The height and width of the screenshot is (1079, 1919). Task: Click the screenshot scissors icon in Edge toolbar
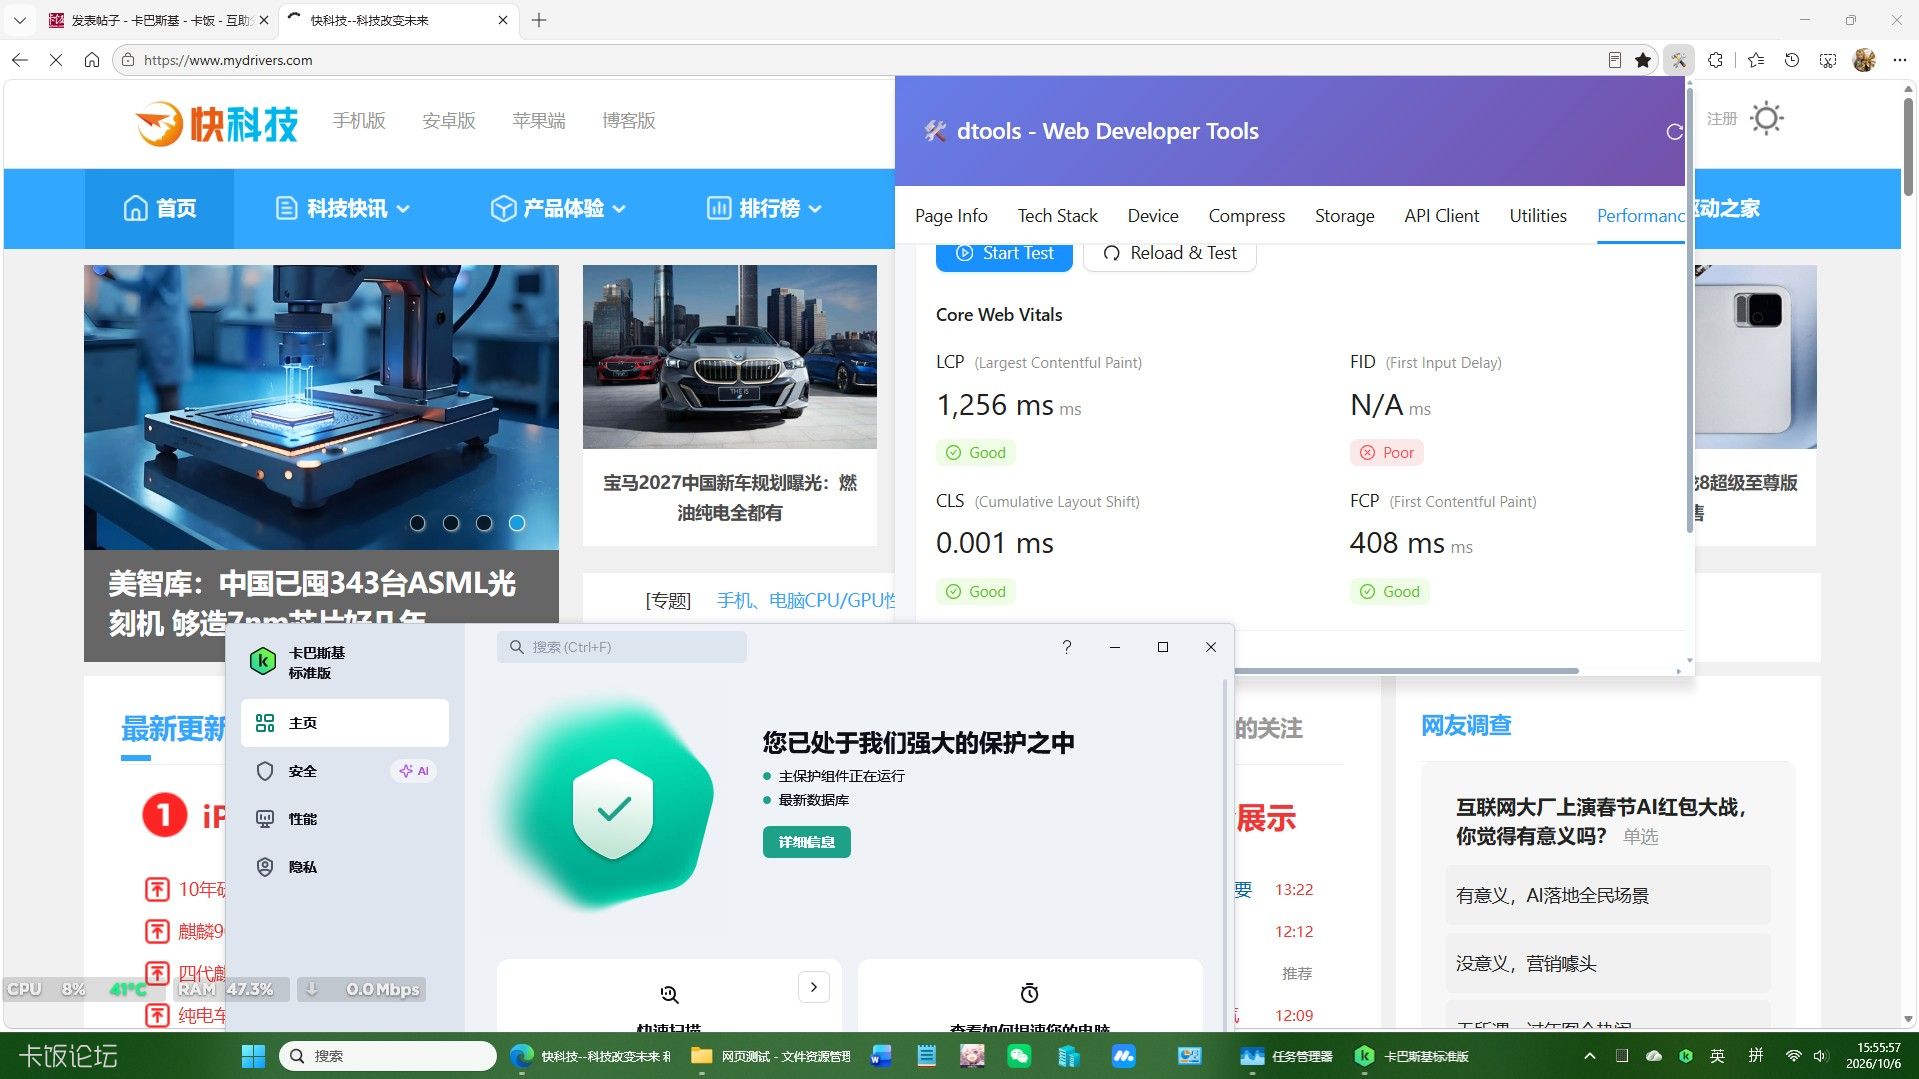(x=1828, y=60)
